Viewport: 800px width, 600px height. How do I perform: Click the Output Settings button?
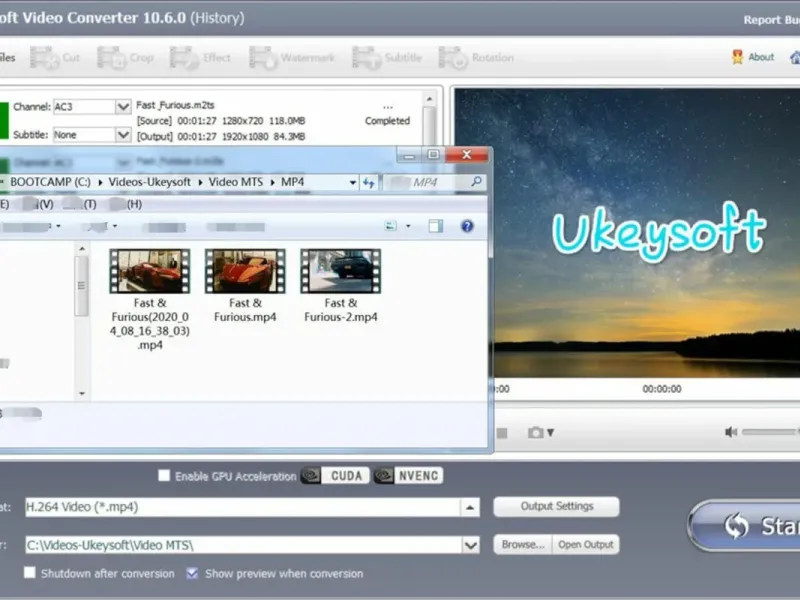click(x=557, y=506)
